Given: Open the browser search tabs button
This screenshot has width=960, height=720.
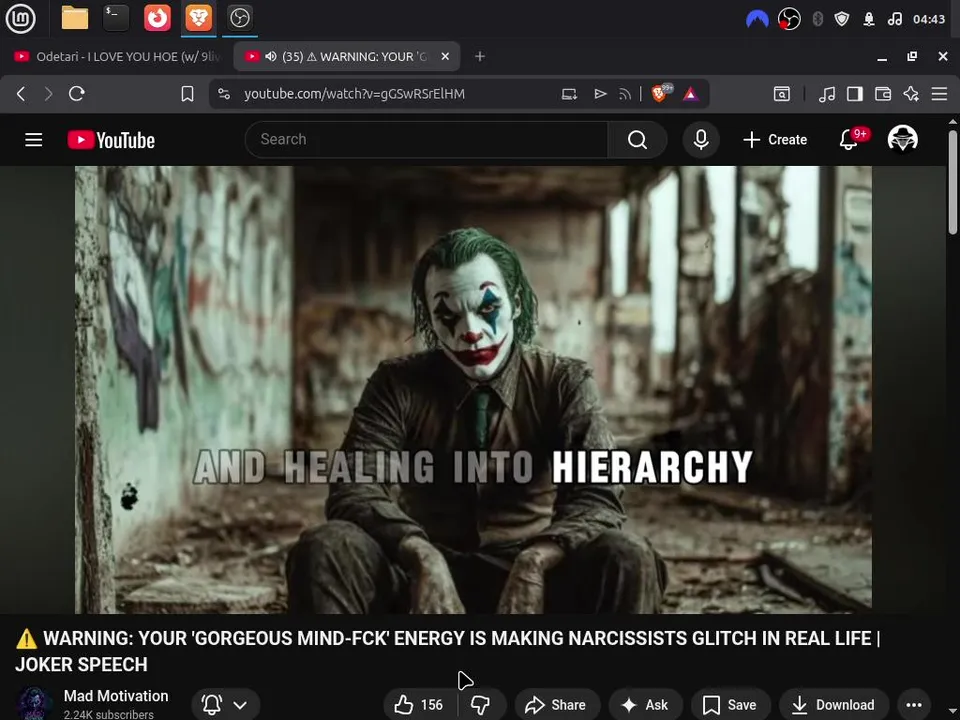Looking at the screenshot, I should 782,94.
